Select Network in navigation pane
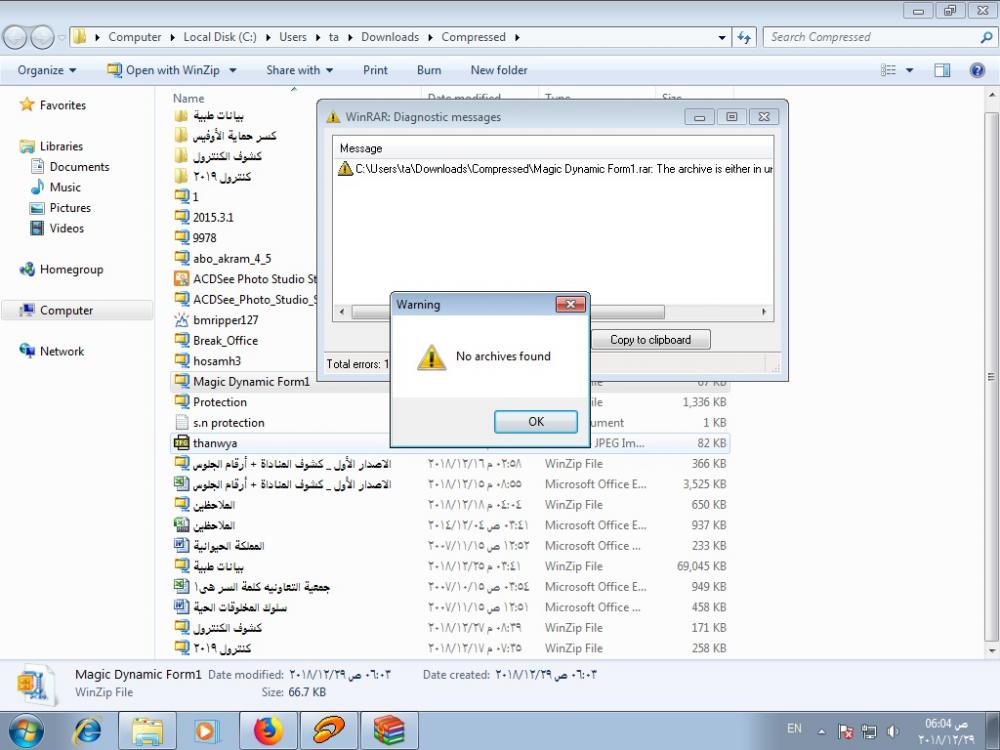This screenshot has height=750, width=1000. tap(62, 351)
